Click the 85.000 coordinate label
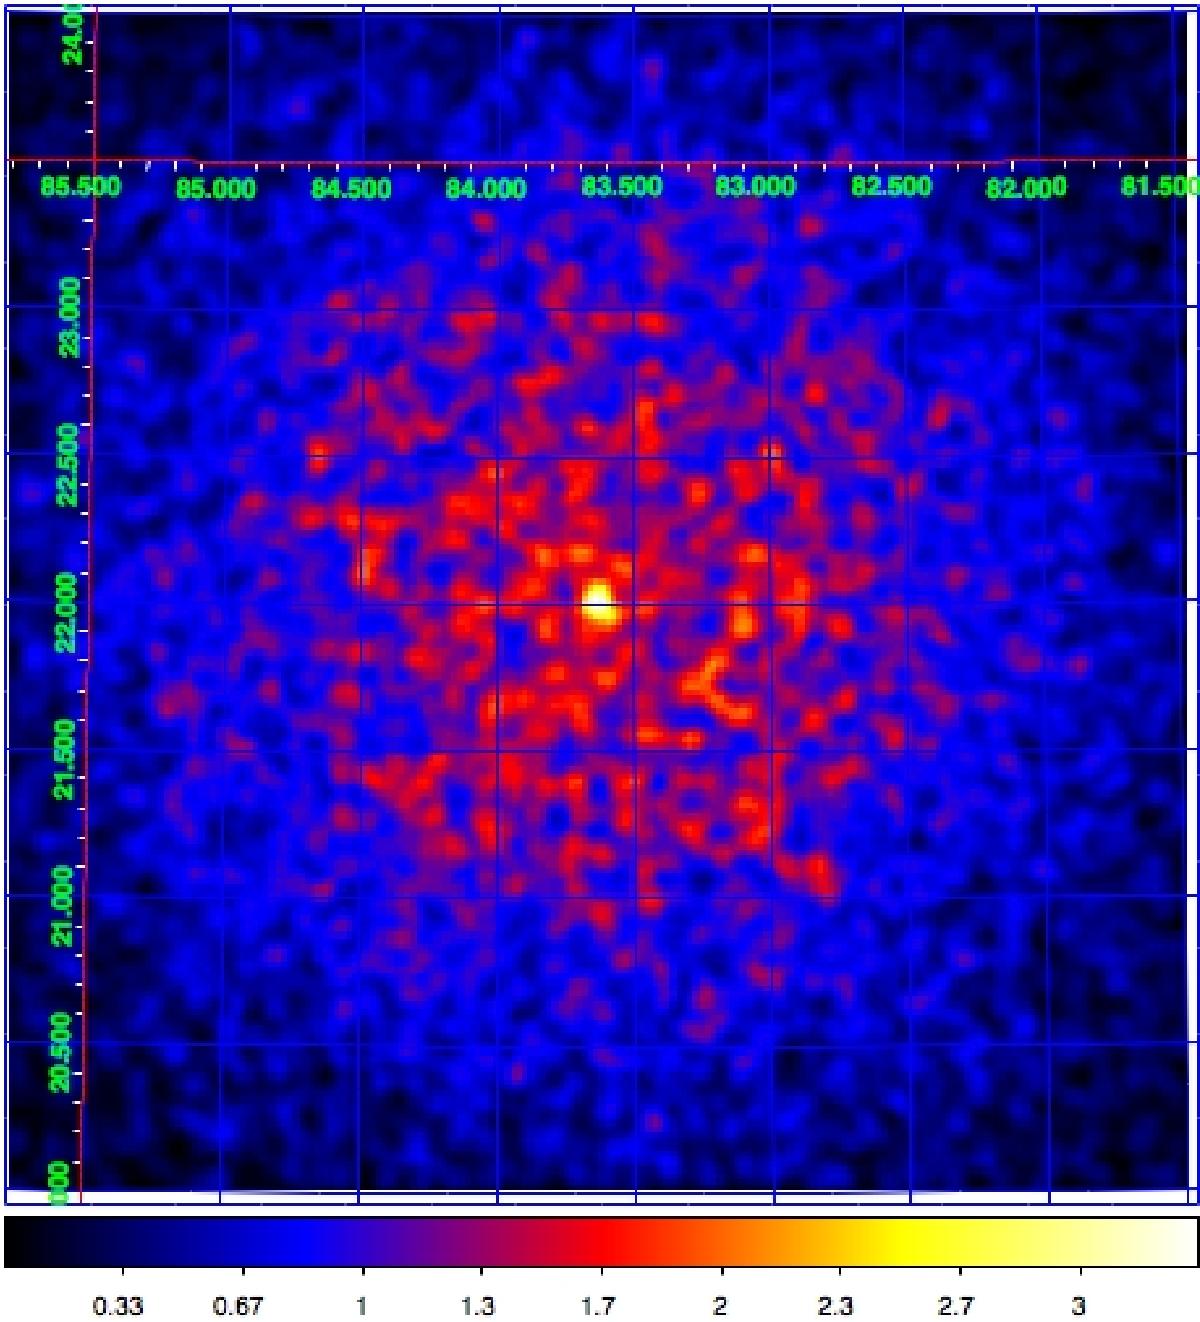 click(x=216, y=189)
